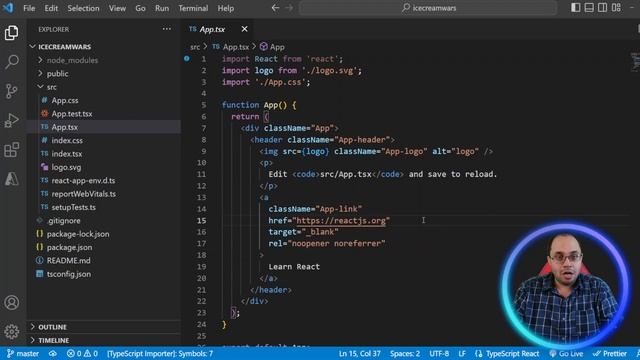Open the Help menu
Screen dimensions: 640x360
click(225, 8)
